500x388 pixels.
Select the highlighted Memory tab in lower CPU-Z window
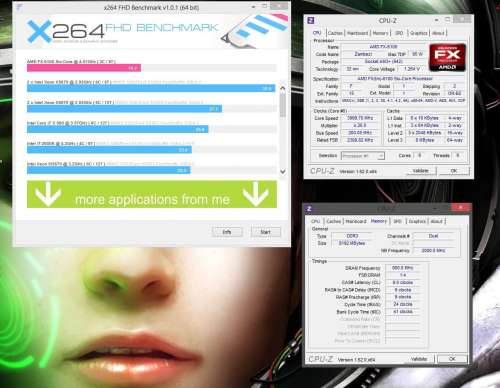379,221
